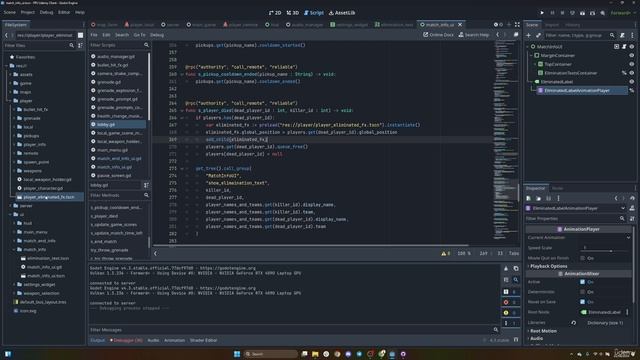Open the Script workspace
The width and height of the screenshot is (640, 360).
click(x=313, y=13)
